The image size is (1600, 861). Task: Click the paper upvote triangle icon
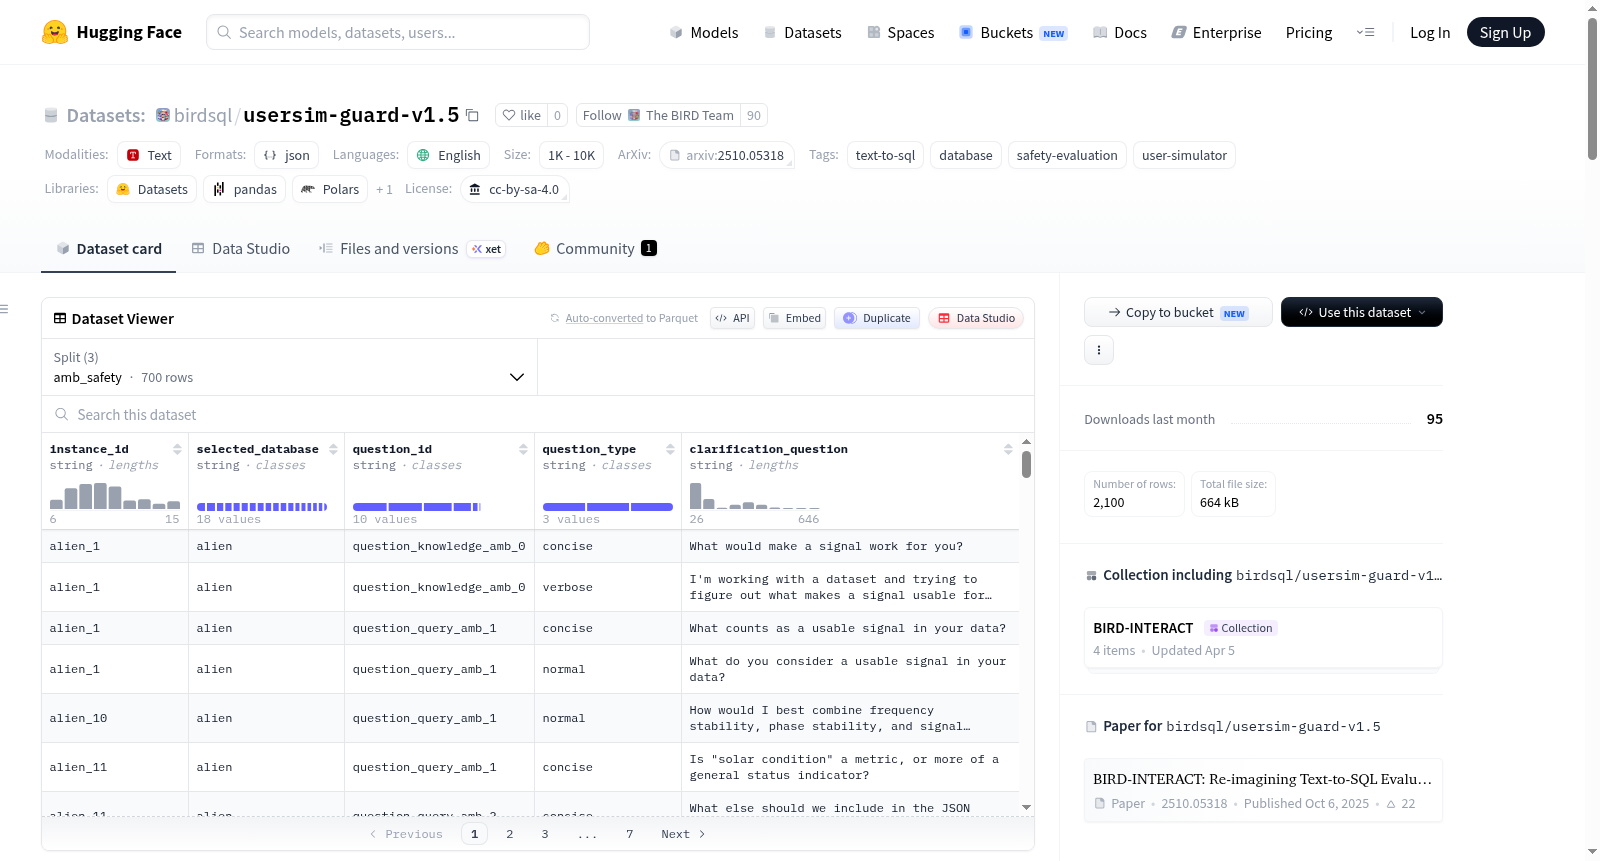pyautogui.click(x=1391, y=804)
